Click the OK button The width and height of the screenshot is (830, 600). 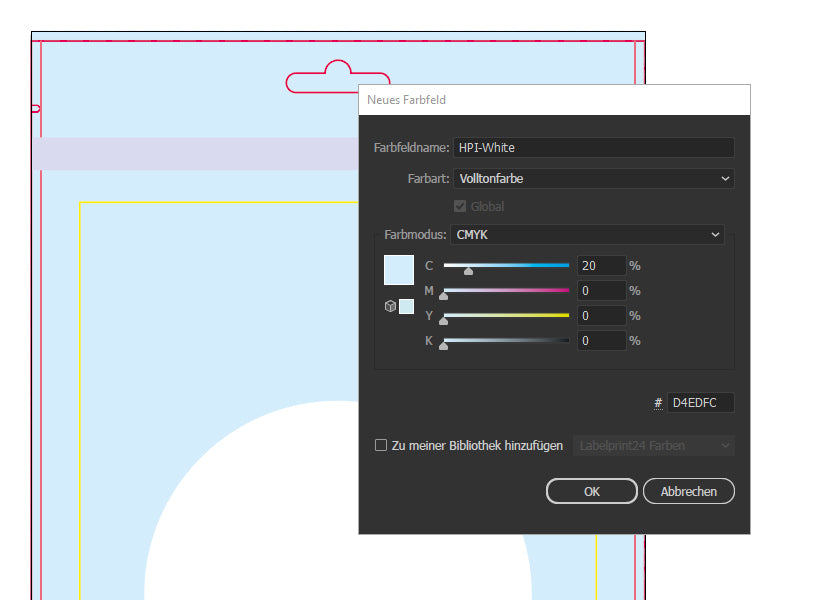[591, 491]
